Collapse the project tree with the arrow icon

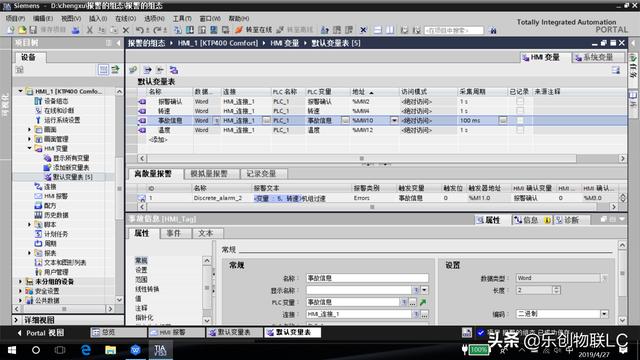[118, 43]
